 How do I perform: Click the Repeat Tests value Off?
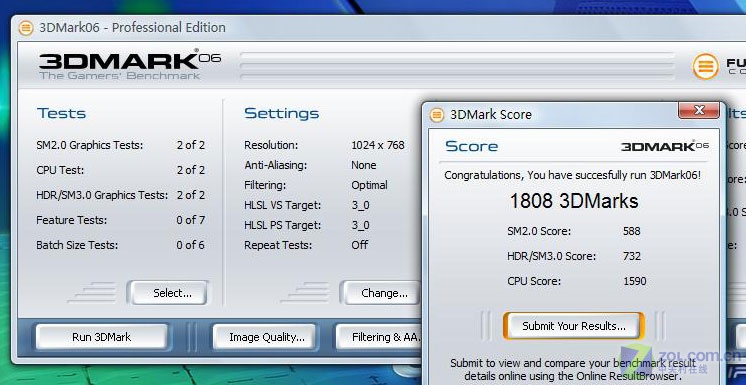coord(360,245)
